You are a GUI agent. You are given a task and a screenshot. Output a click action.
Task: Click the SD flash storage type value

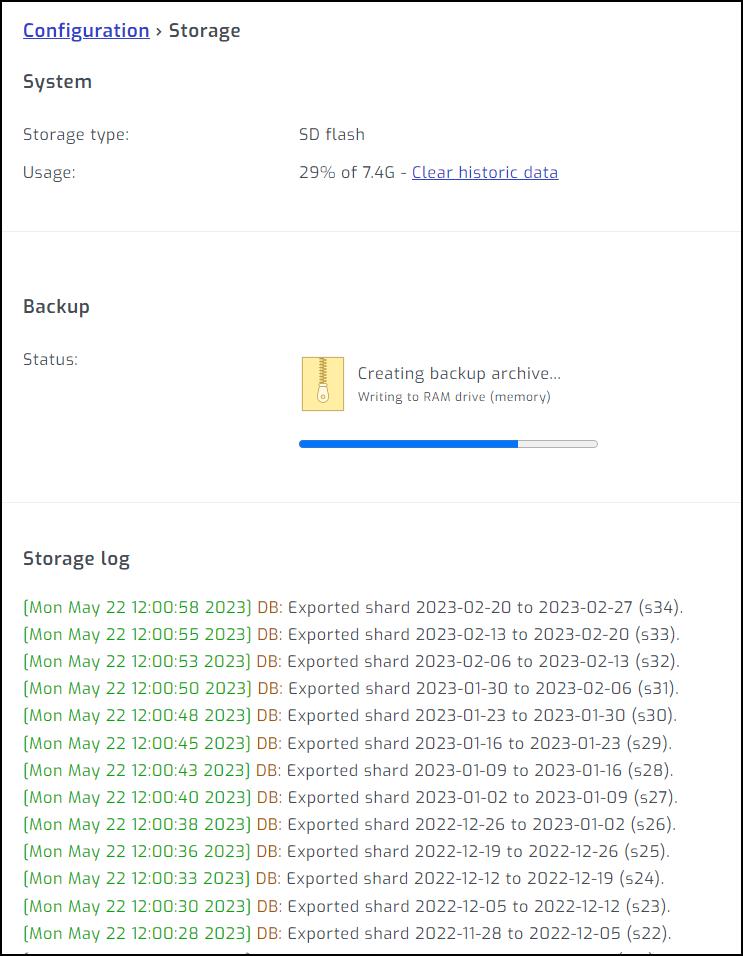coord(331,134)
